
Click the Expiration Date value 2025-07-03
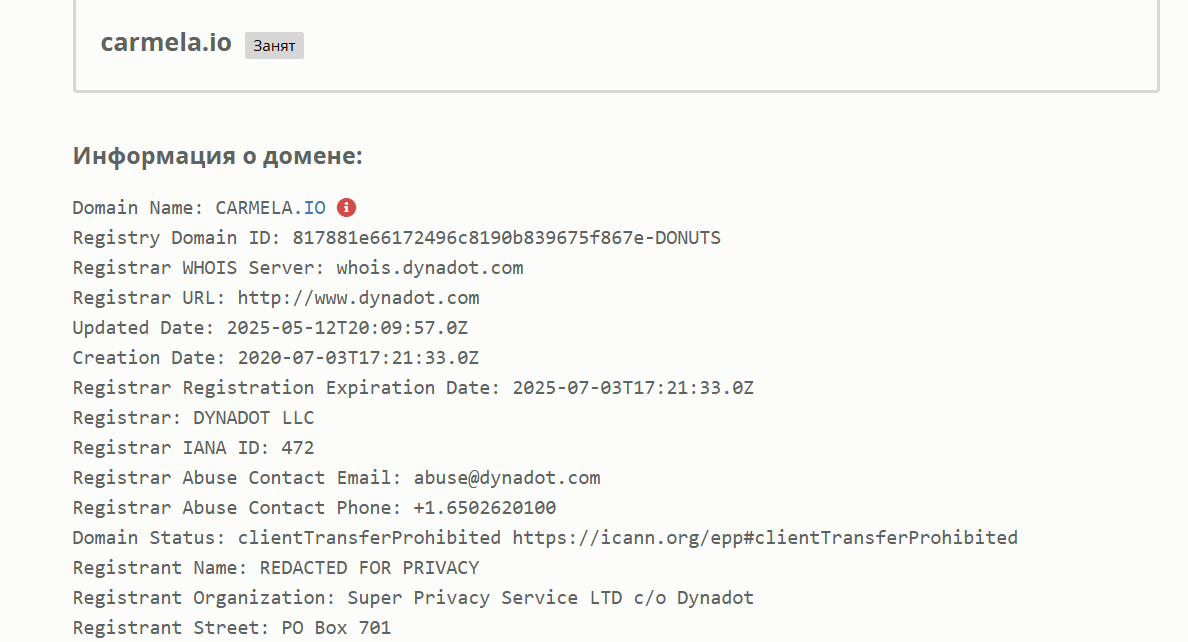click(633, 388)
